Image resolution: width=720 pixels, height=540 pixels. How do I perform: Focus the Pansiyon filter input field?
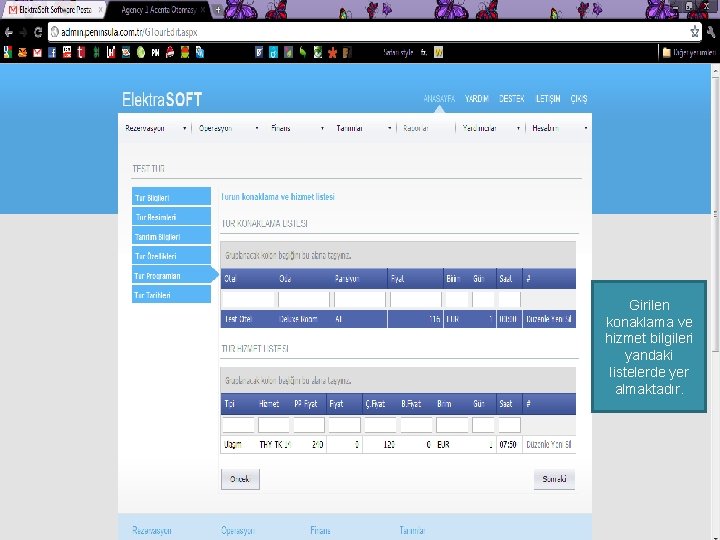(x=360, y=299)
